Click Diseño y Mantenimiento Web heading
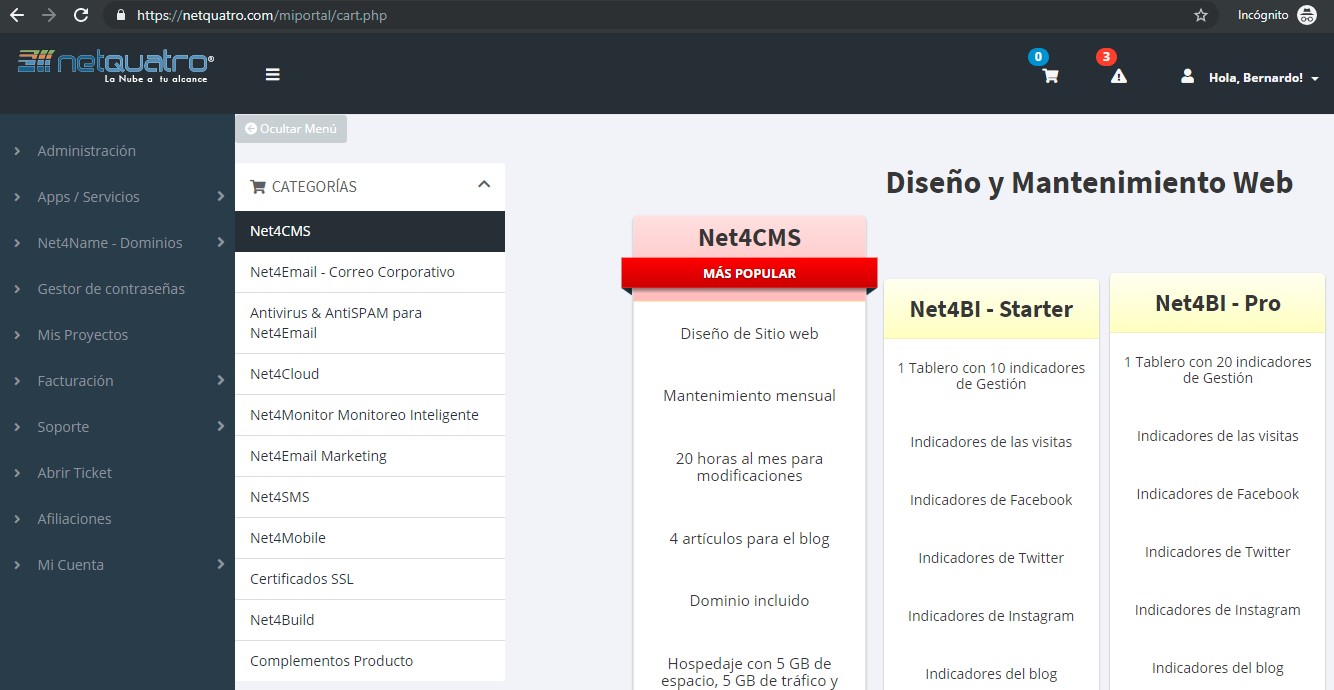Viewport: 1334px width, 690px height. (x=1089, y=183)
